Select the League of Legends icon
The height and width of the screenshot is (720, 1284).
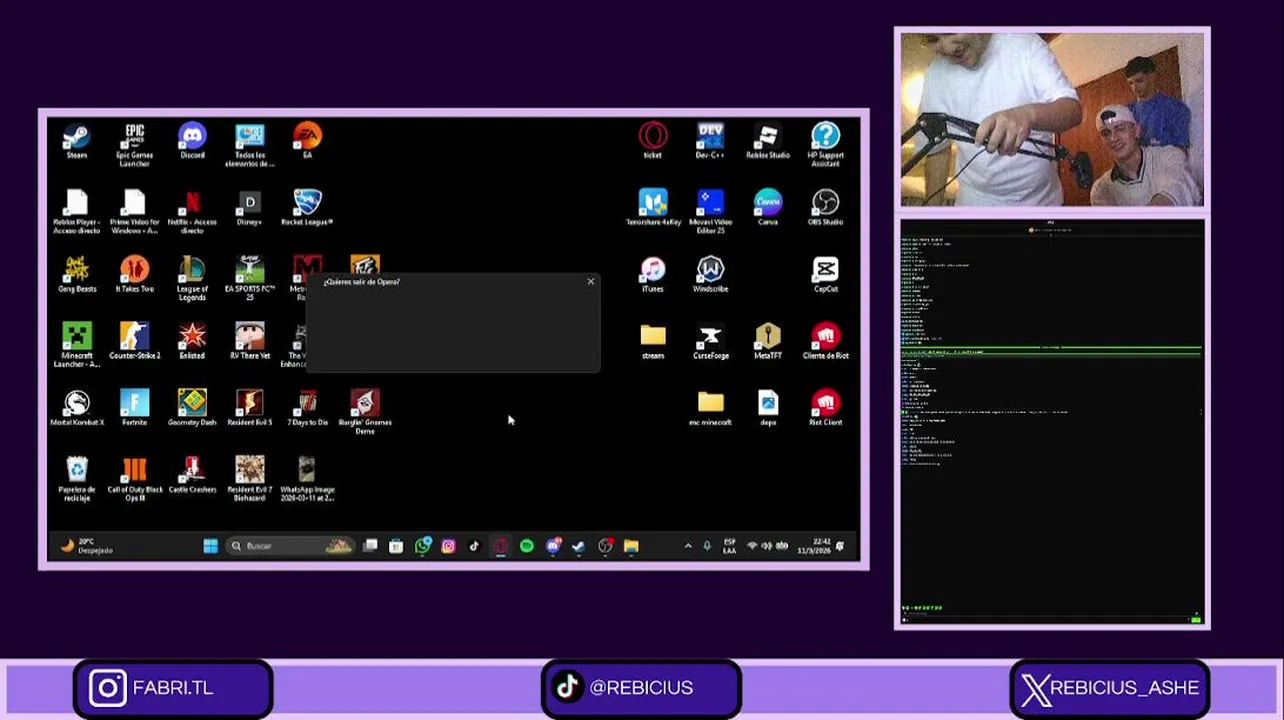pos(192,279)
